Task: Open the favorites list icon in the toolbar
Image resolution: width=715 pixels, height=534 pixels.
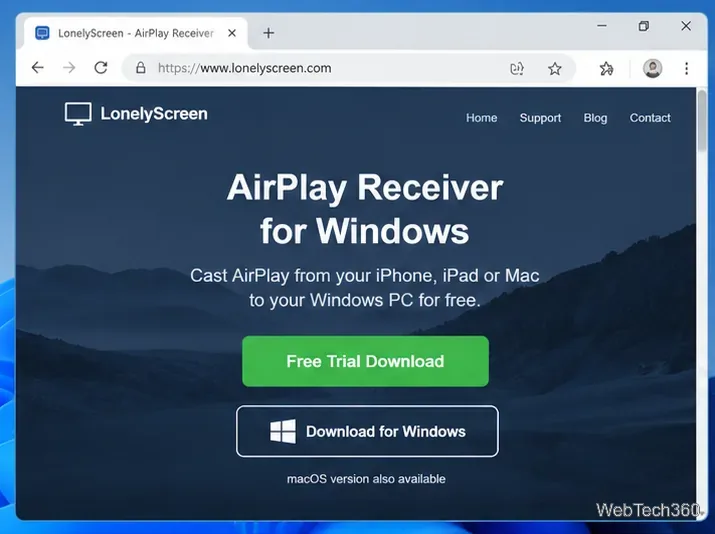Action: point(606,68)
